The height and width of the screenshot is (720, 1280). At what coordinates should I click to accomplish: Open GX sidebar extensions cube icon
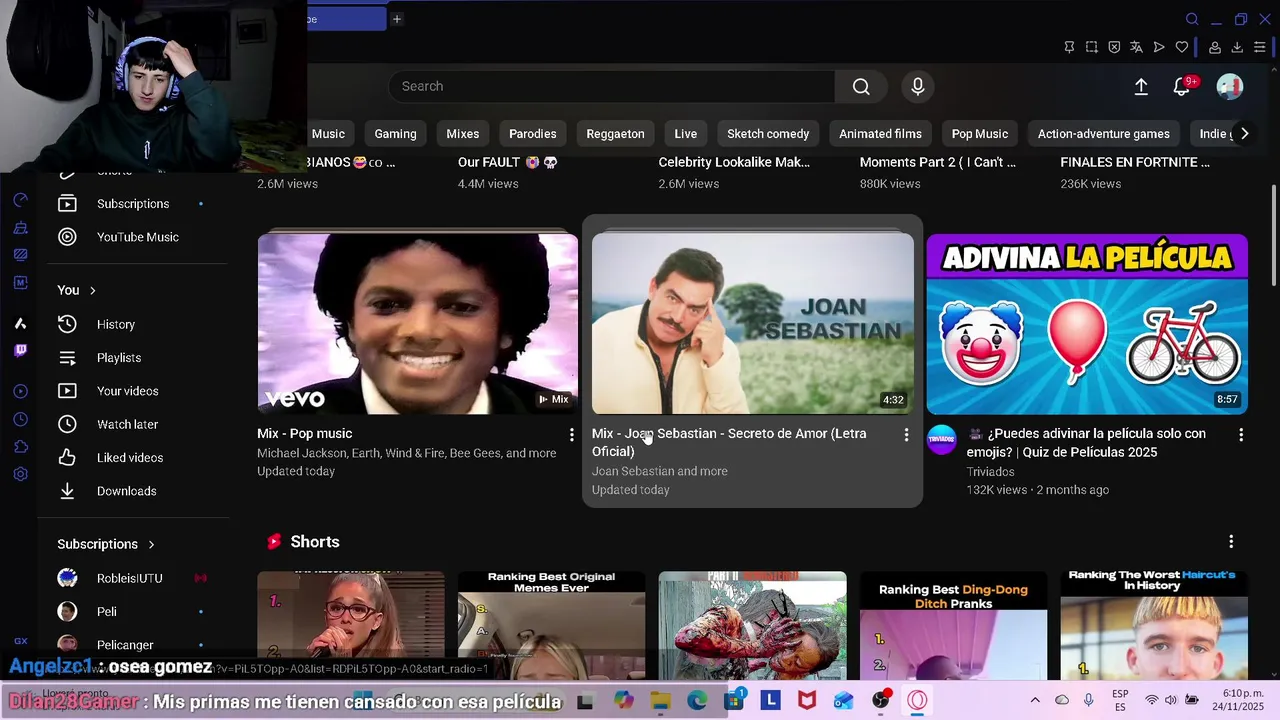(x=20, y=447)
